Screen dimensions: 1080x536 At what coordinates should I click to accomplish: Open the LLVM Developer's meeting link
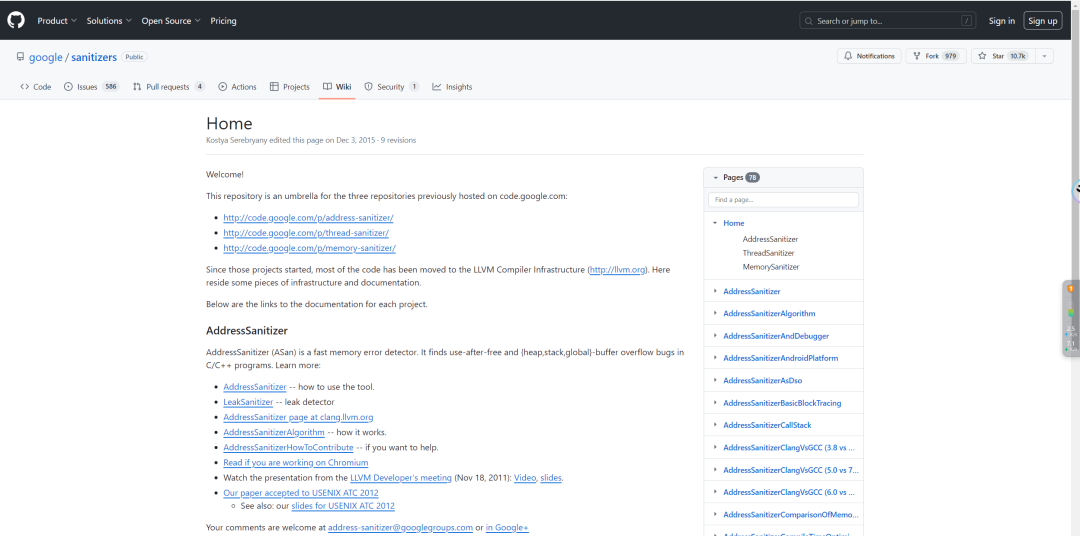click(x=401, y=478)
